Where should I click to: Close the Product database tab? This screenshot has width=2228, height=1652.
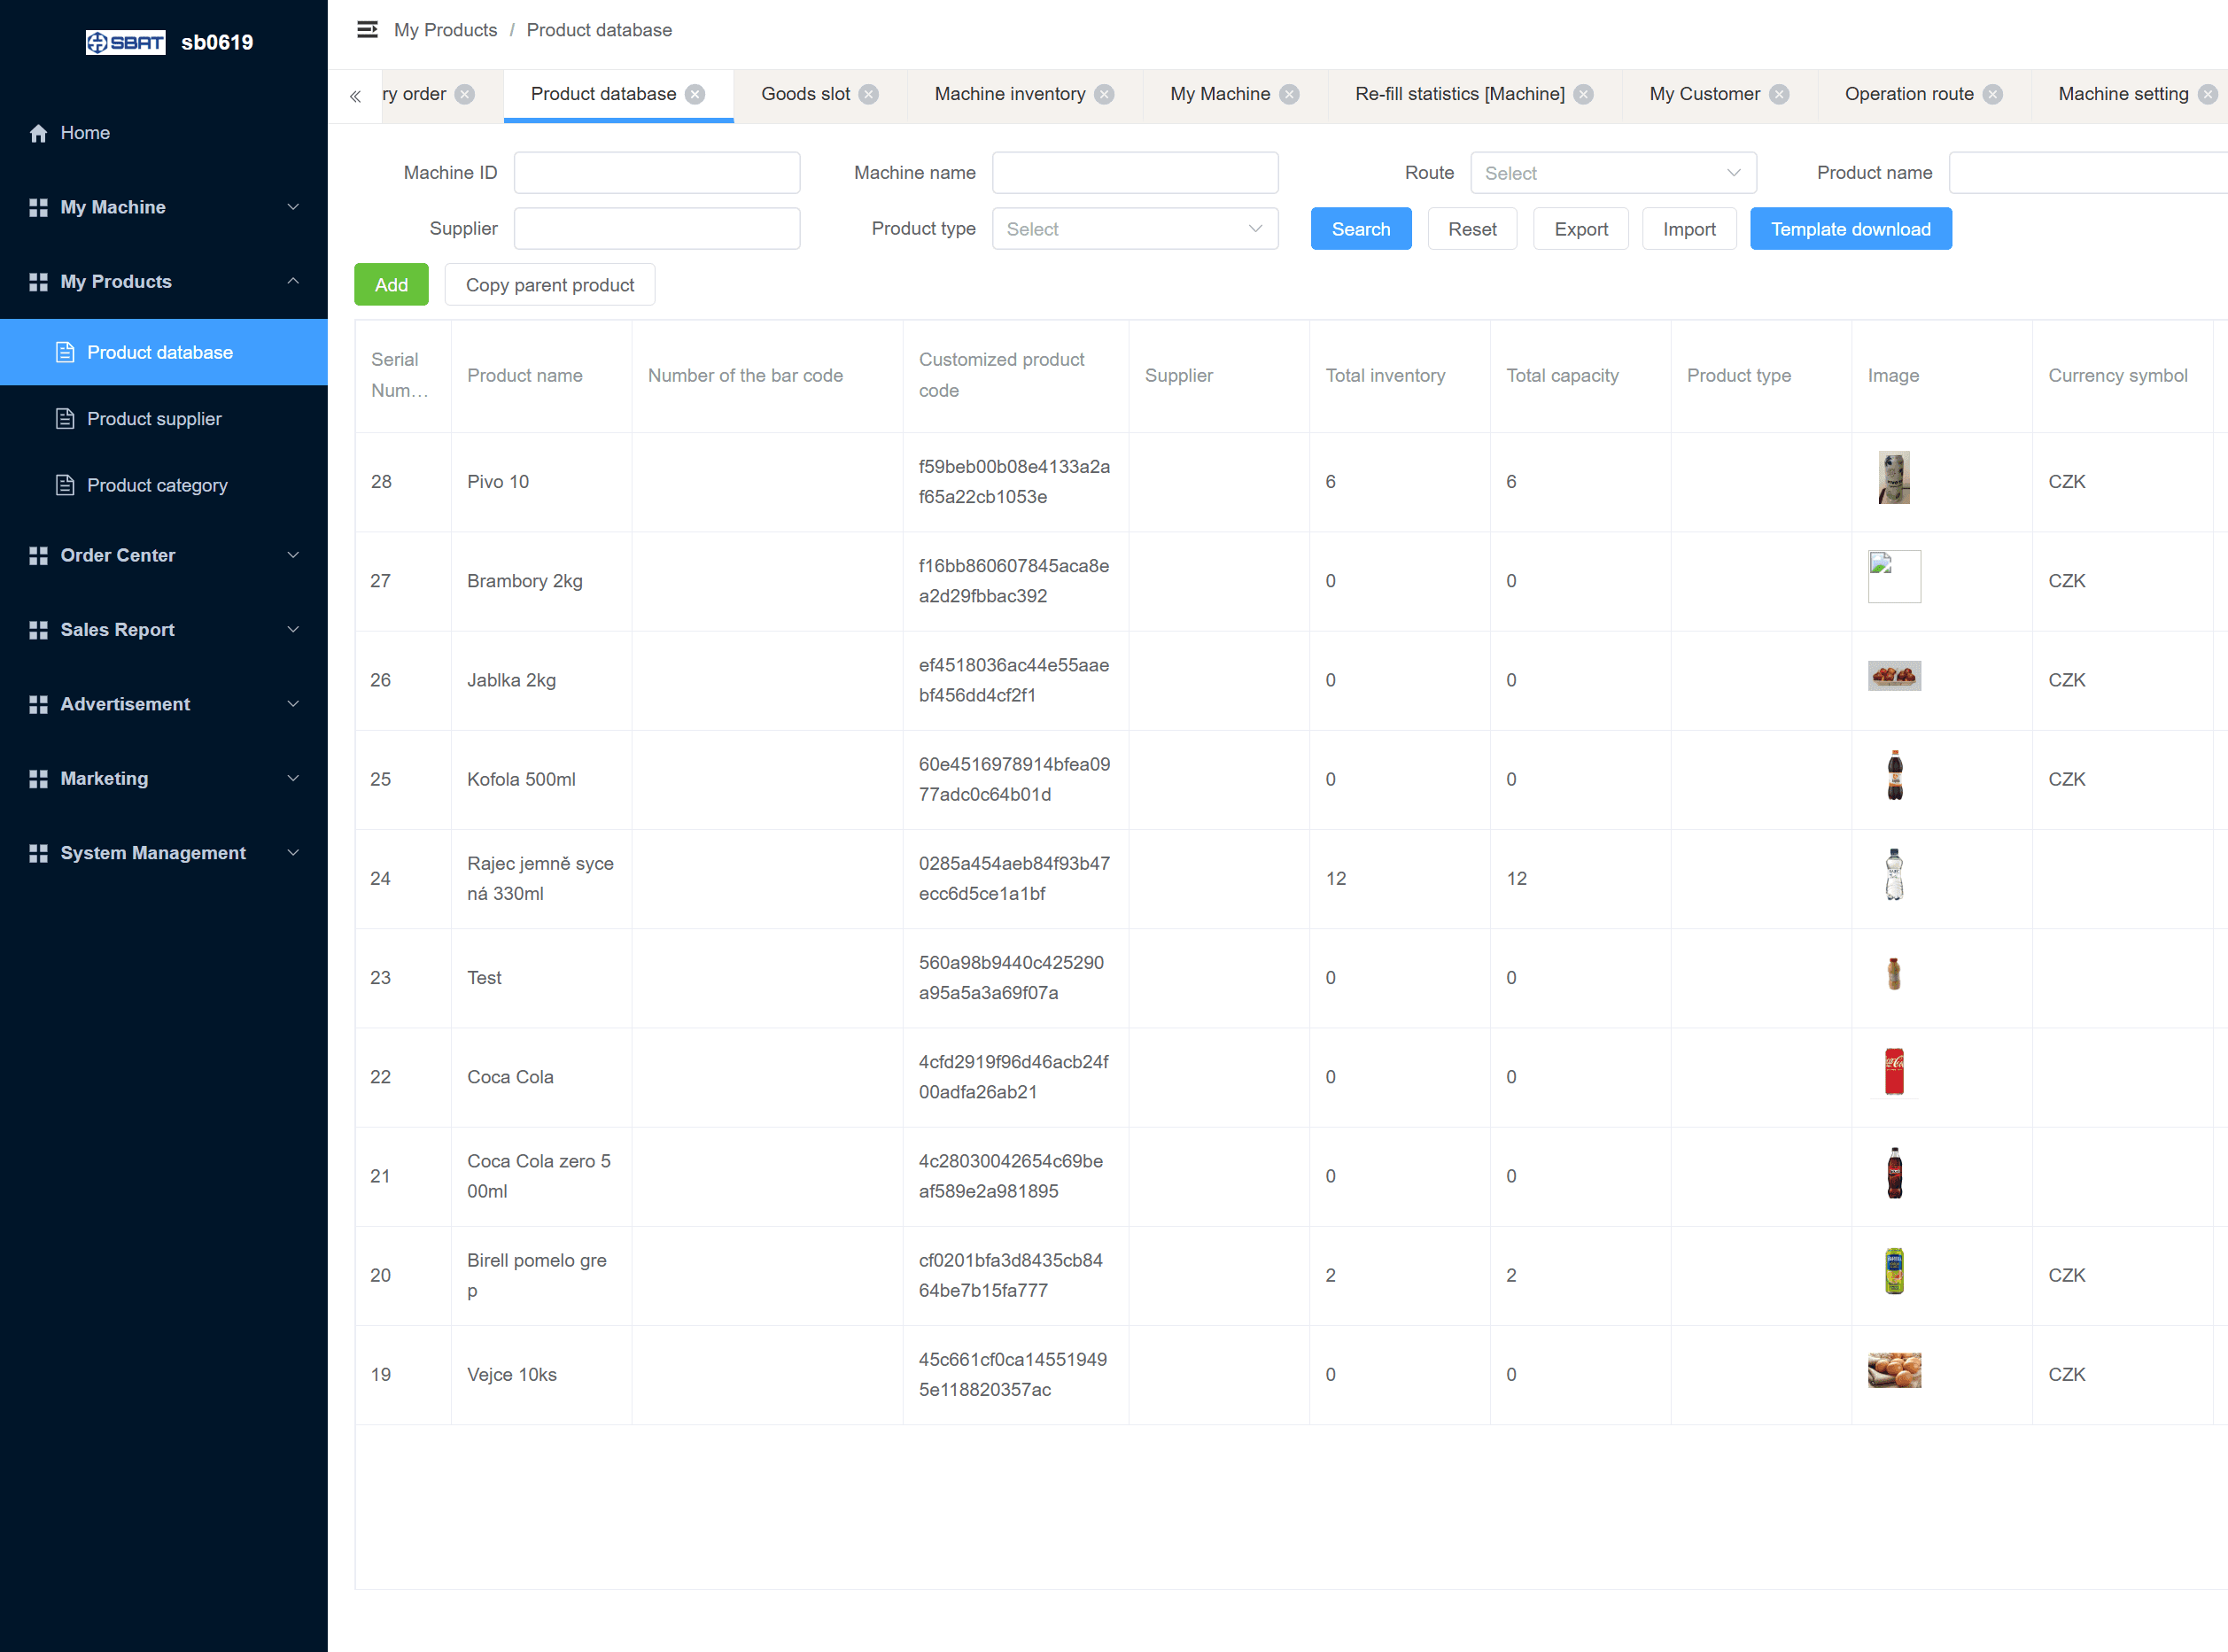point(695,94)
